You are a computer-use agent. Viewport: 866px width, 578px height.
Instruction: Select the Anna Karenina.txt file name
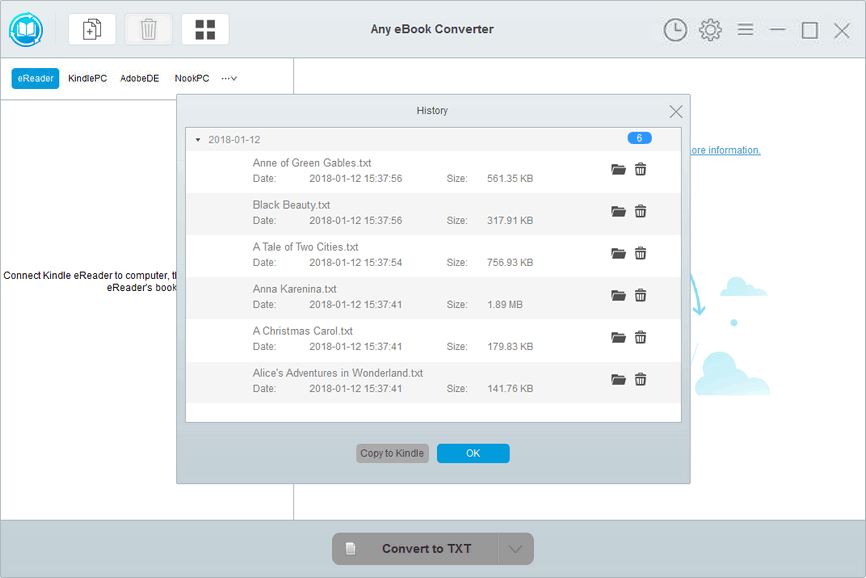[x=294, y=289]
